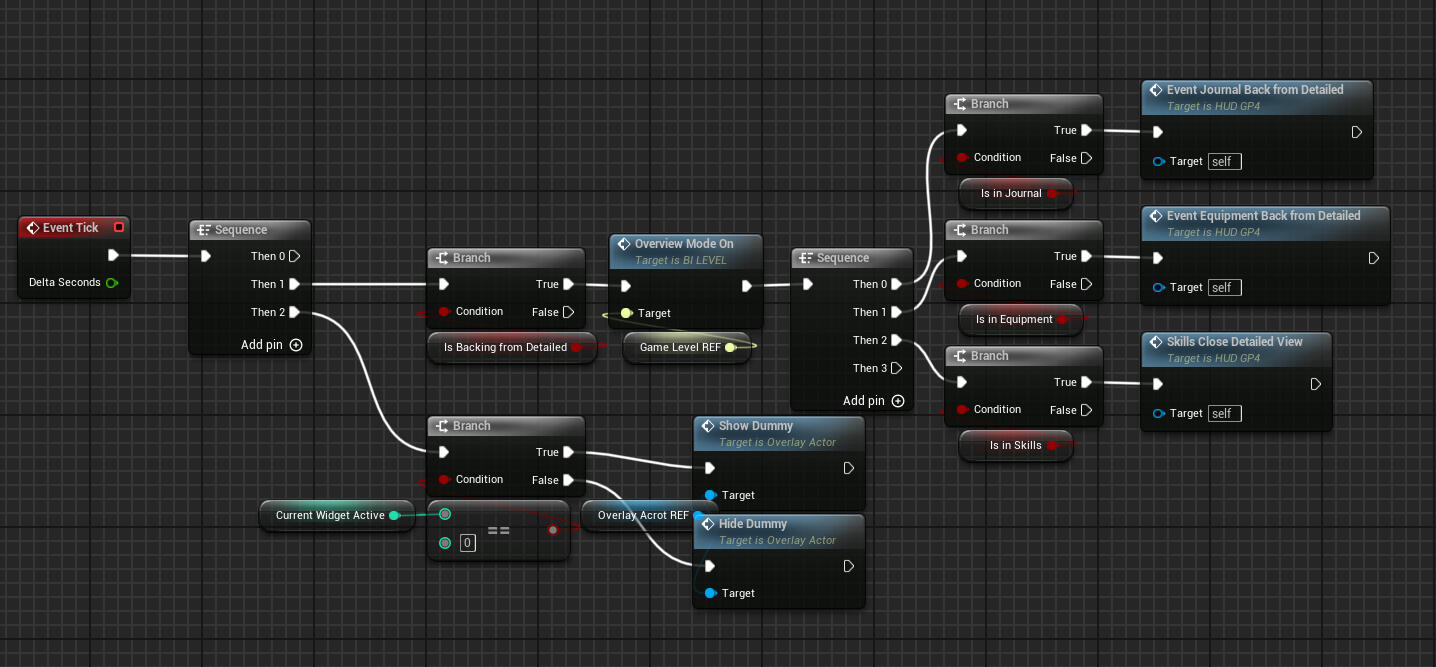The height and width of the screenshot is (667, 1436).
Task: Select the Is Backing from Detailed variable node
Action: tap(504, 347)
